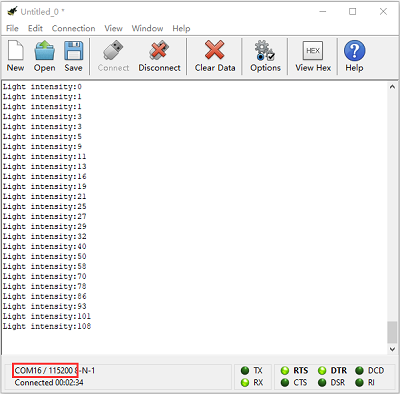Viewport: 400px width, 394px height.
Task: Click the scrollbar down arrow
Action: (392, 349)
